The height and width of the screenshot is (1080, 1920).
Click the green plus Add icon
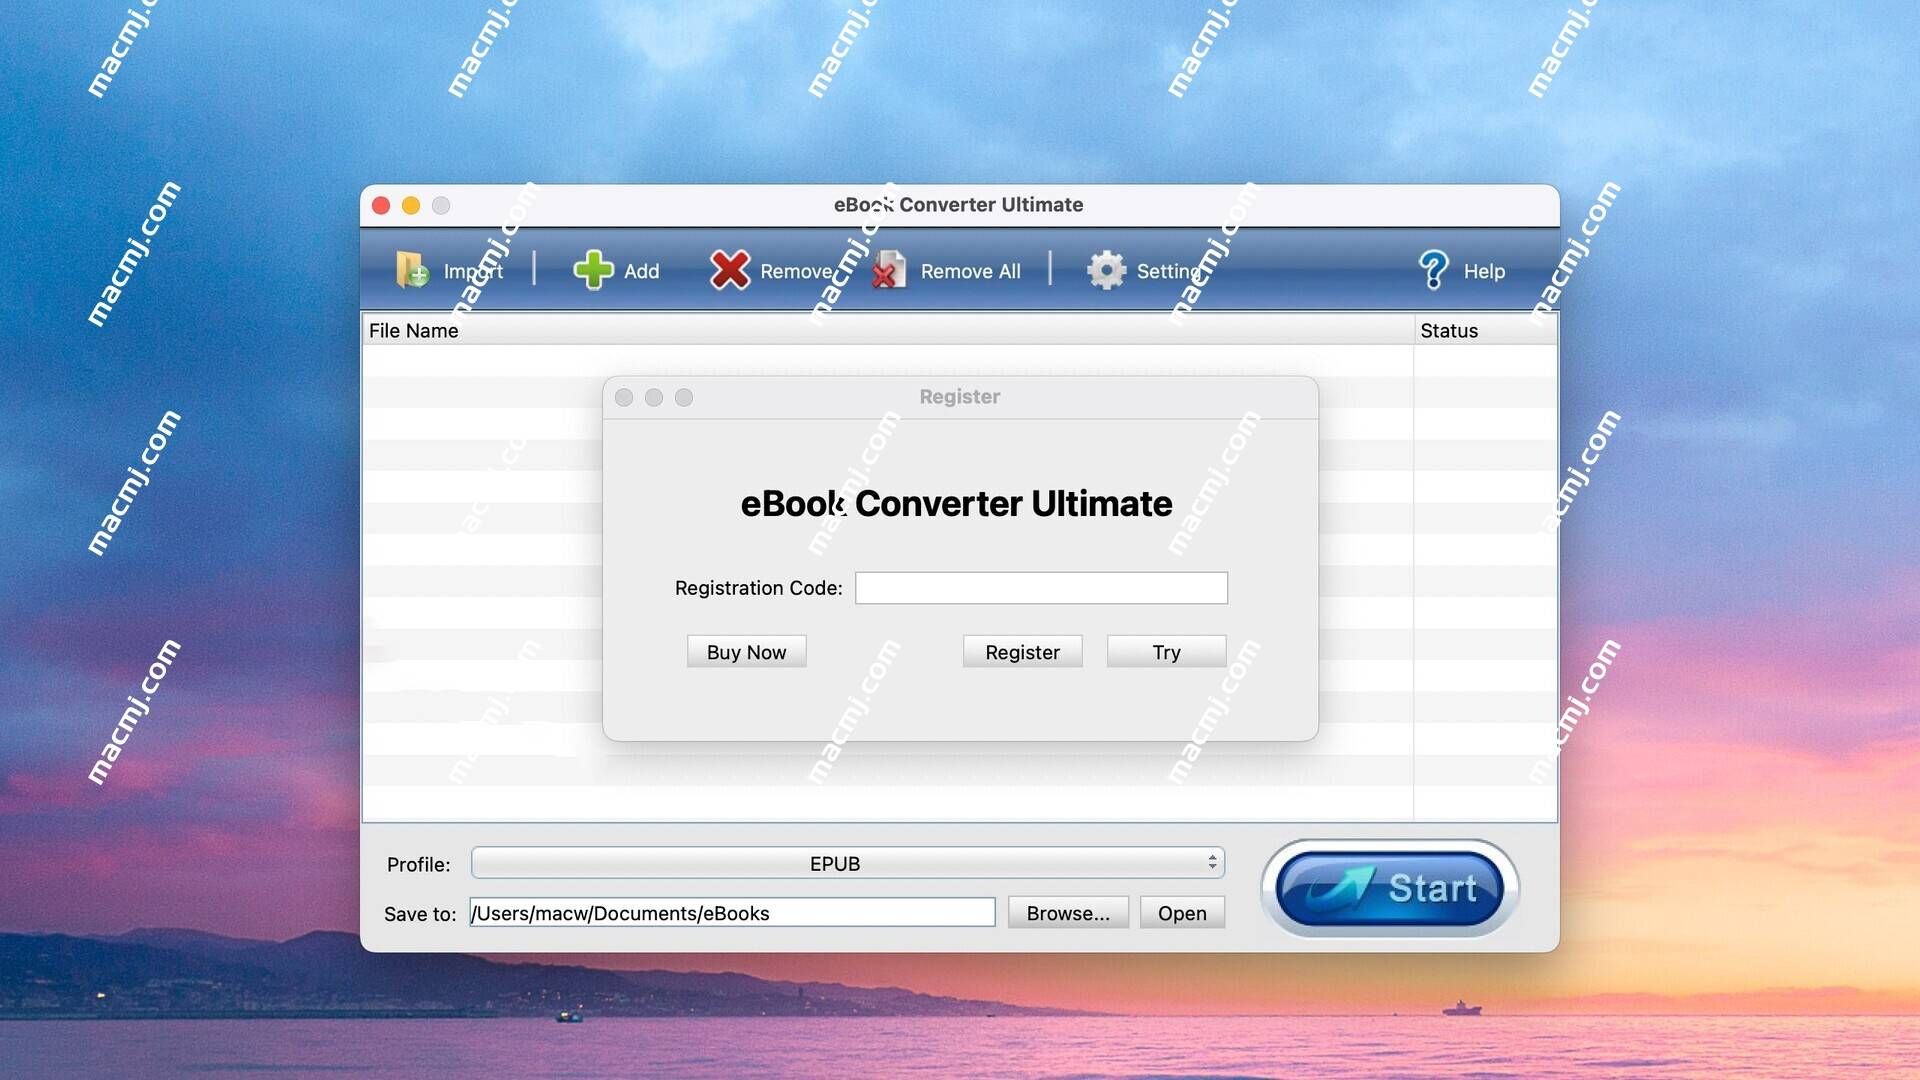coord(593,270)
